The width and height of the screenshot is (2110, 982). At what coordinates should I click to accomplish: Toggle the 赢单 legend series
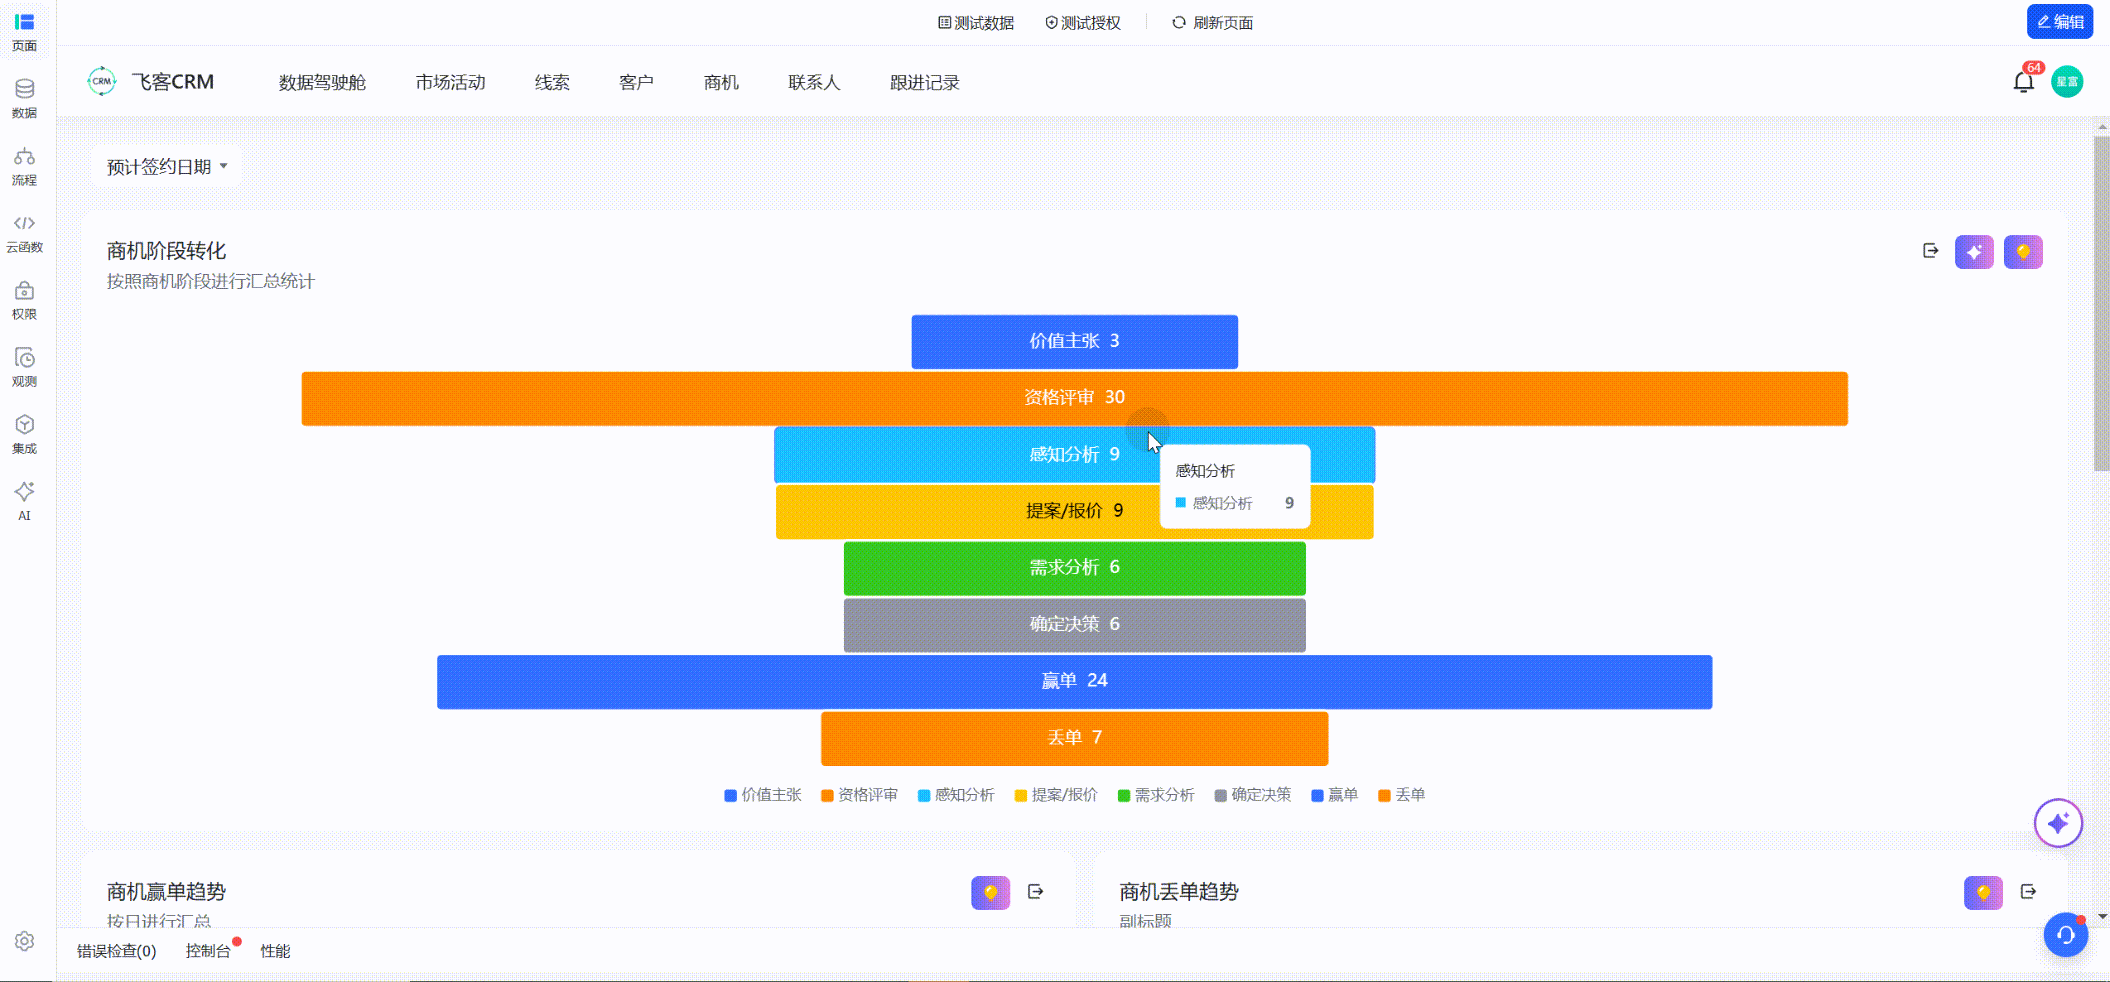pyautogui.click(x=1335, y=795)
